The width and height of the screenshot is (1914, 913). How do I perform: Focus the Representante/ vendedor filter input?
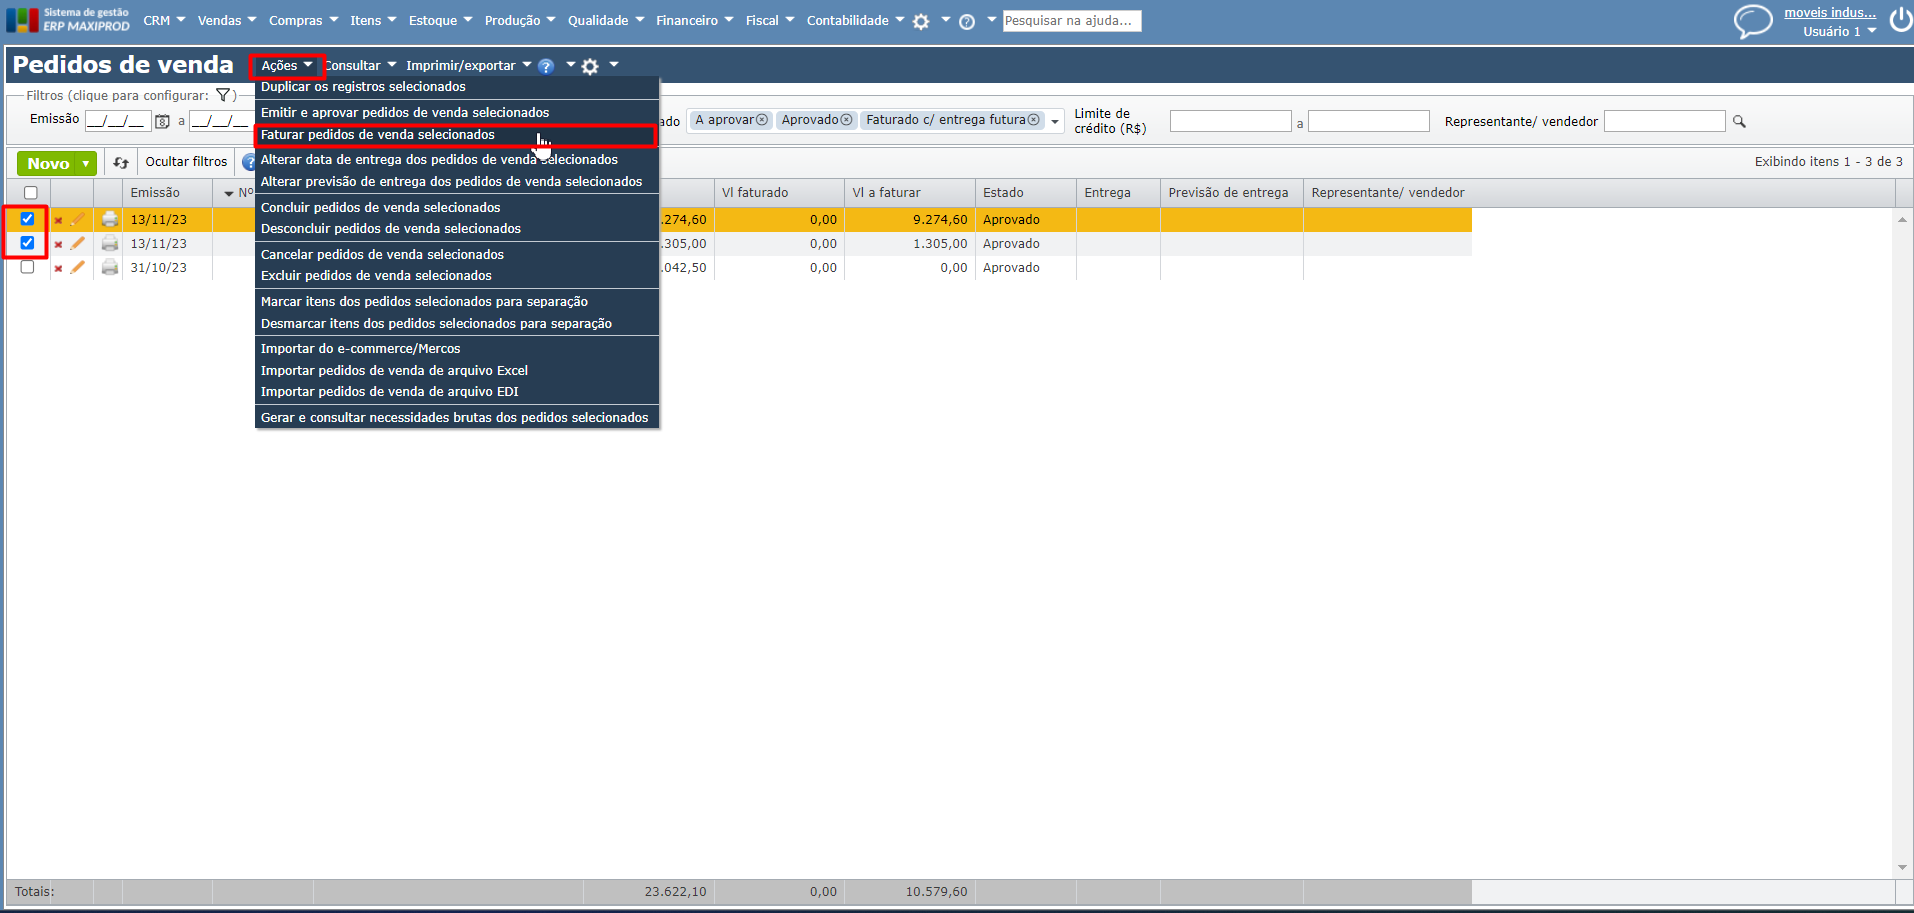click(x=1665, y=121)
